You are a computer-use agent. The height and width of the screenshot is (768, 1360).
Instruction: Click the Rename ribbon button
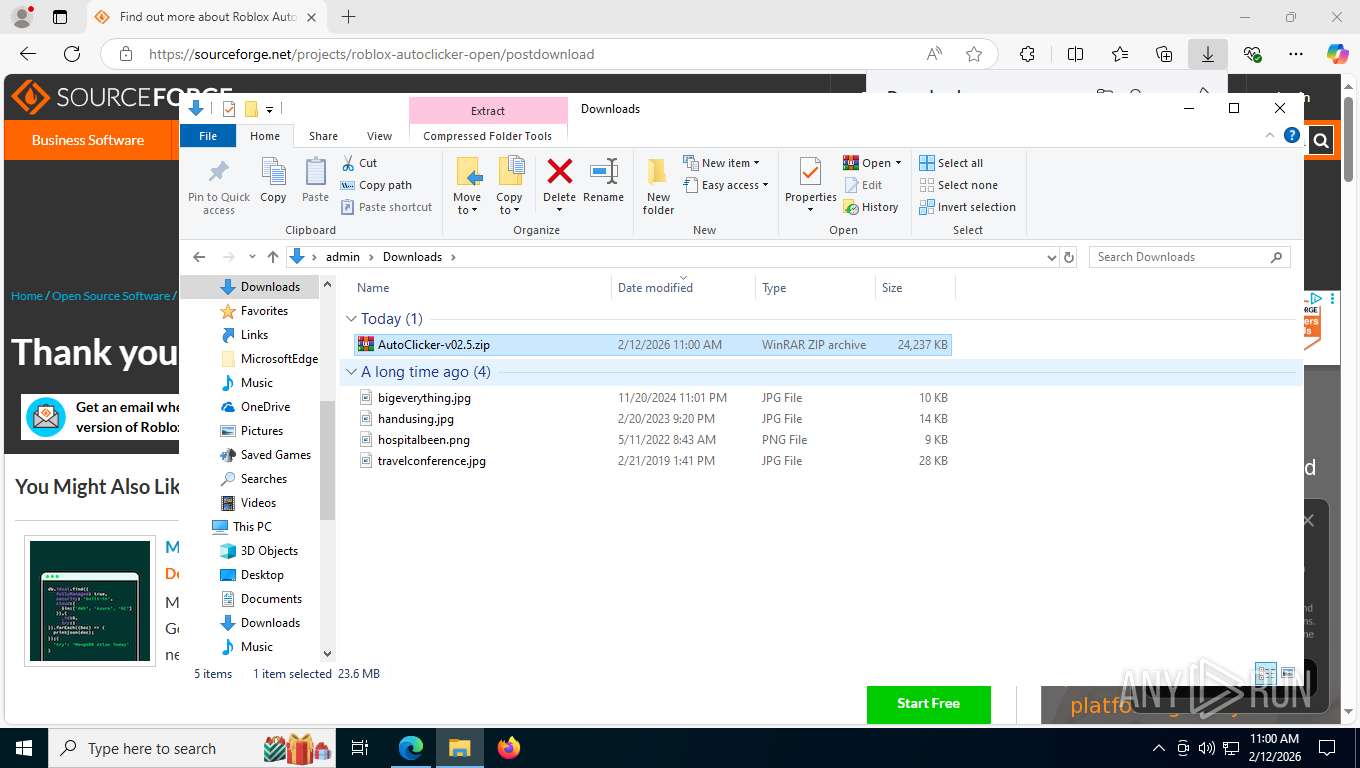coord(603,181)
